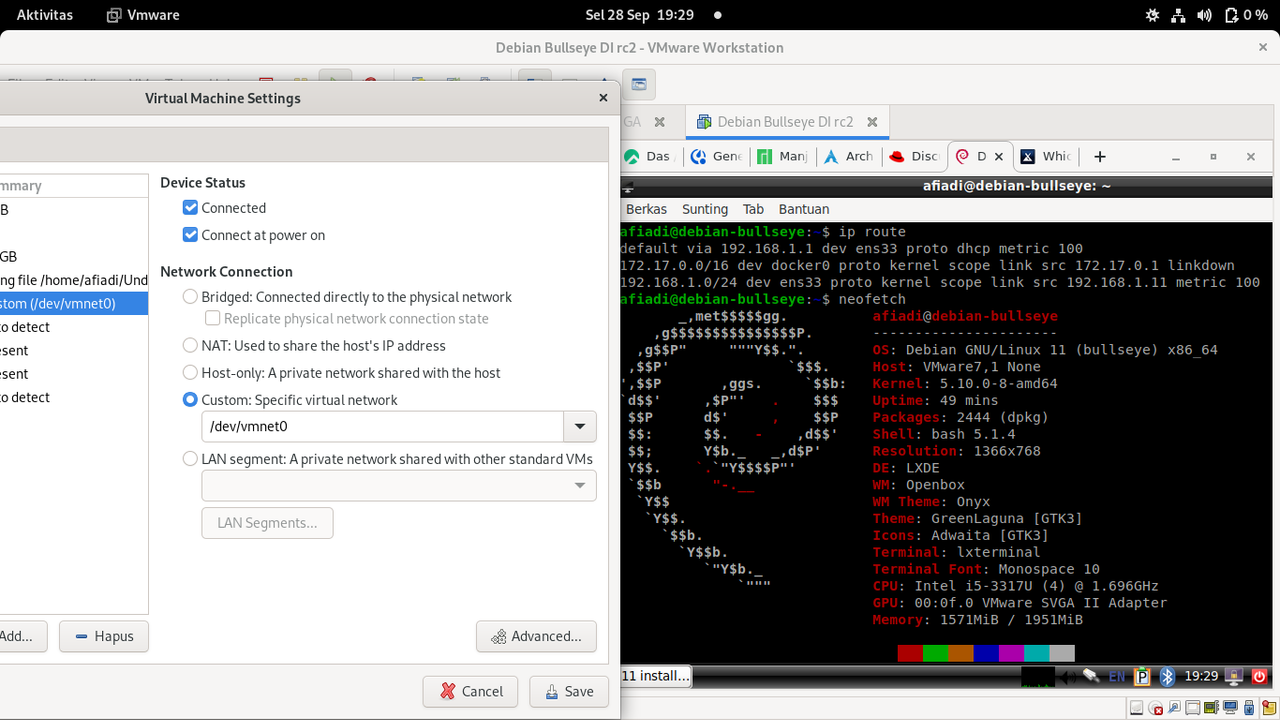Select LAN segment network option
This screenshot has height=720, width=1280.
point(190,459)
